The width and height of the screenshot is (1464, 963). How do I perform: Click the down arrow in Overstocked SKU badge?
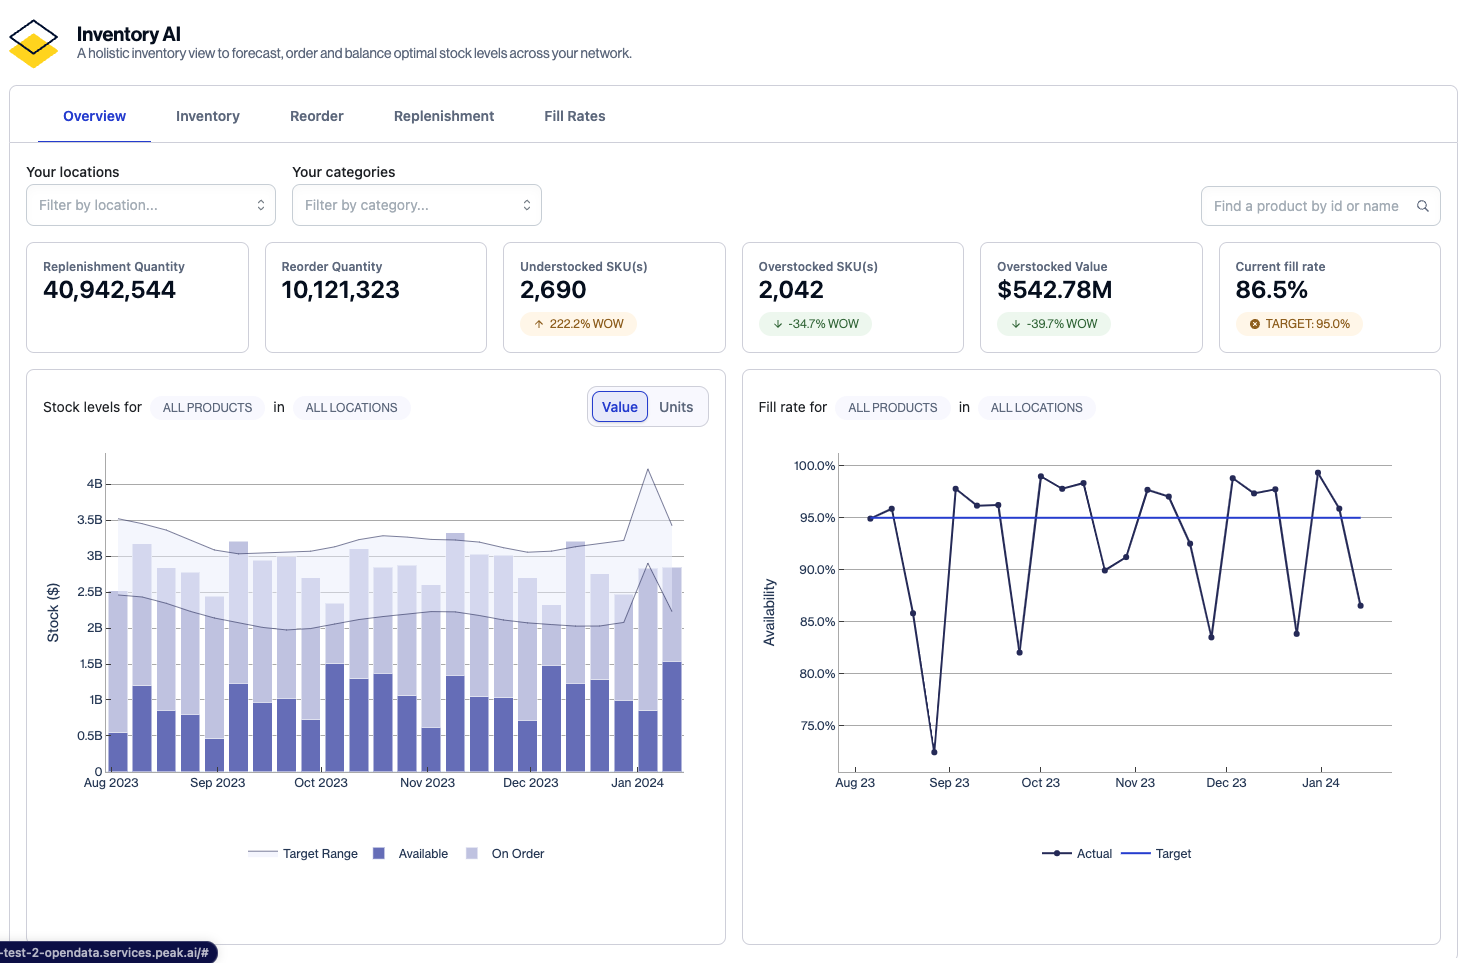pyautogui.click(x=778, y=324)
